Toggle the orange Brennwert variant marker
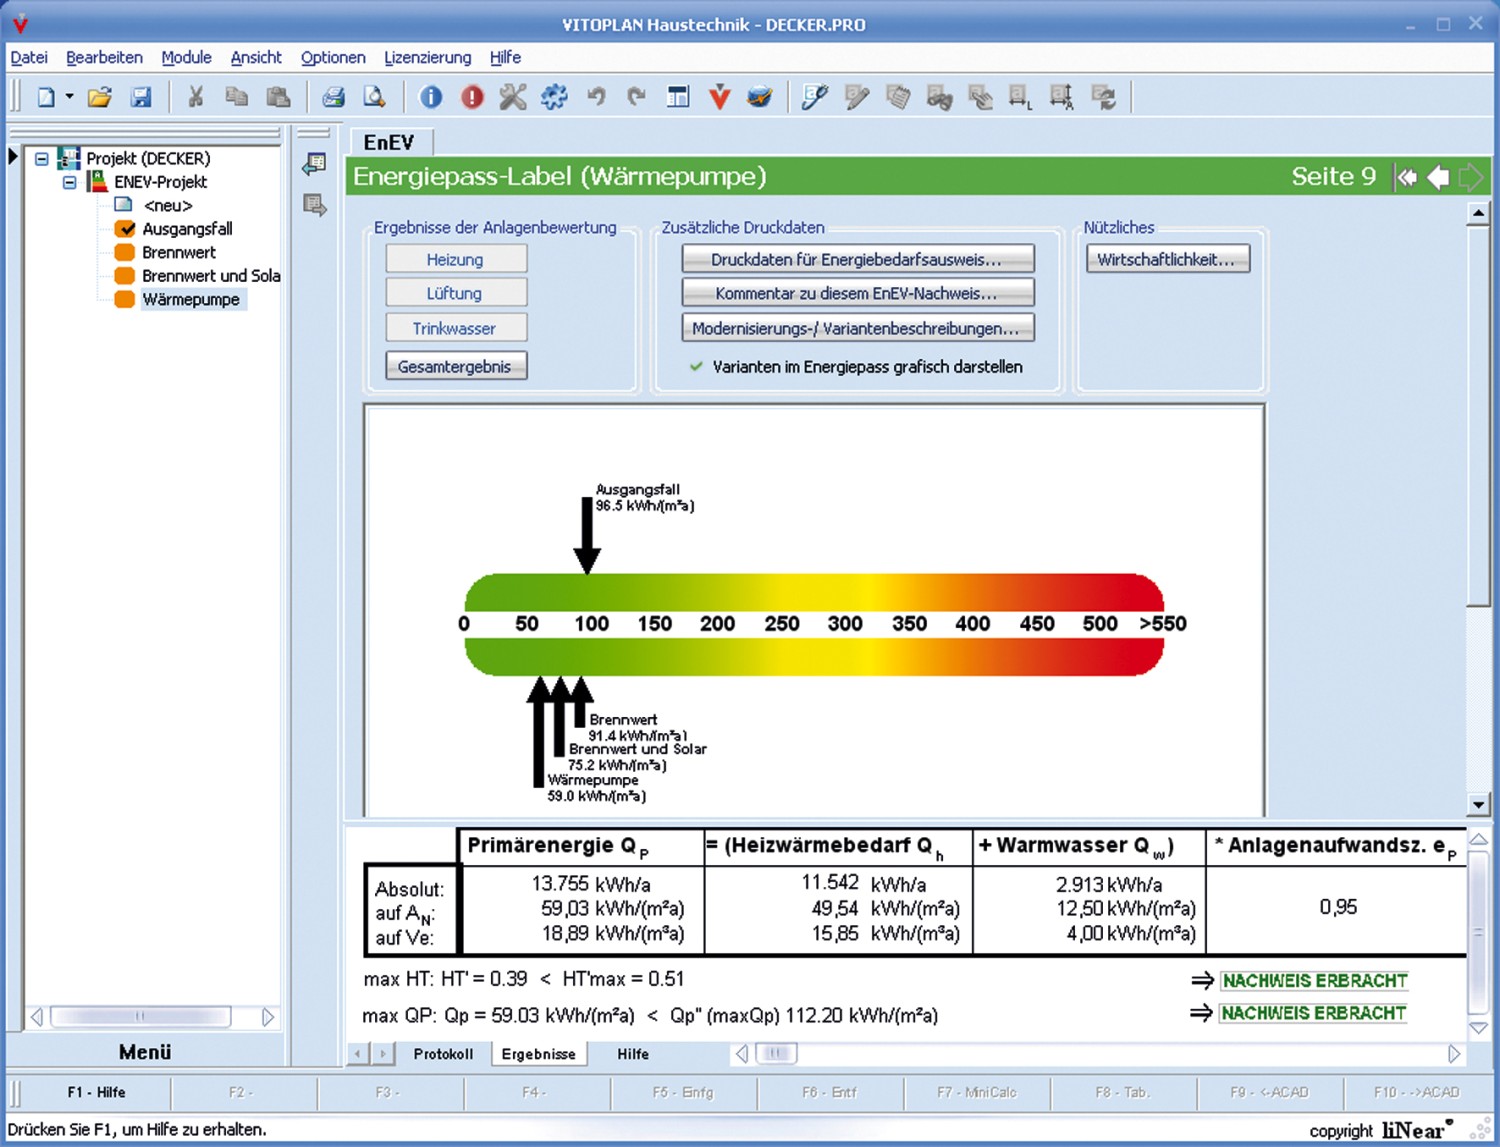1500x1147 pixels. [124, 252]
